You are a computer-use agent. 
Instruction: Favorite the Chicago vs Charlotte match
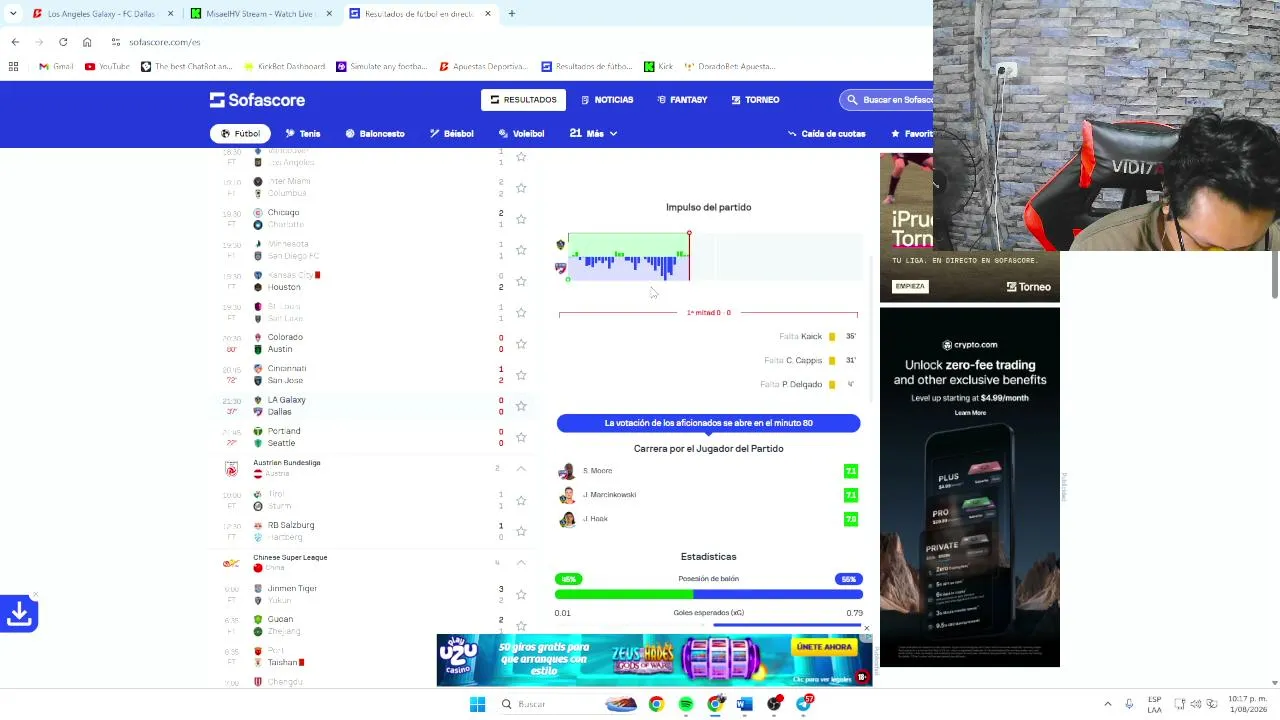521,219
